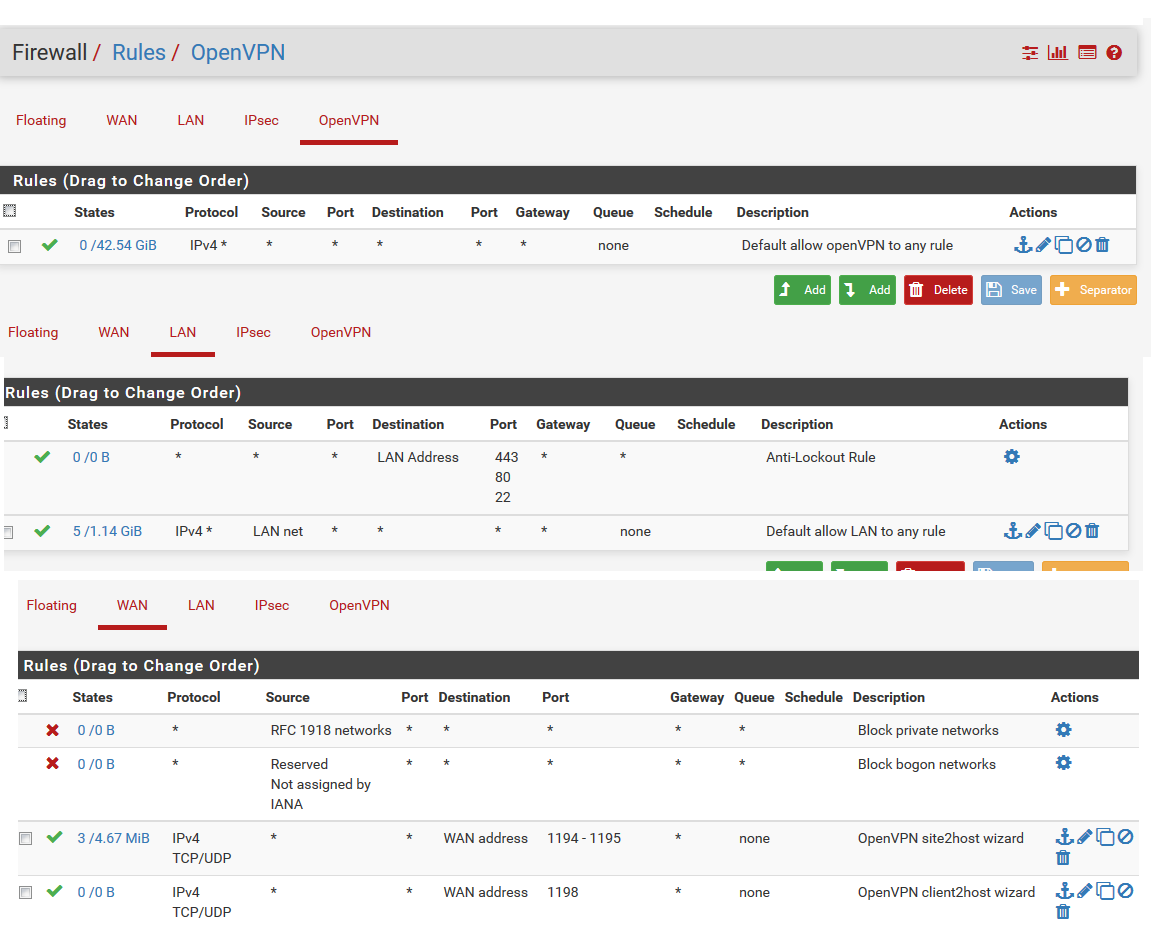Tick the OpenVPN client2host wizard rule checkbox
The height and width of the screenshot is (937, 1161).
click(26, 892)
